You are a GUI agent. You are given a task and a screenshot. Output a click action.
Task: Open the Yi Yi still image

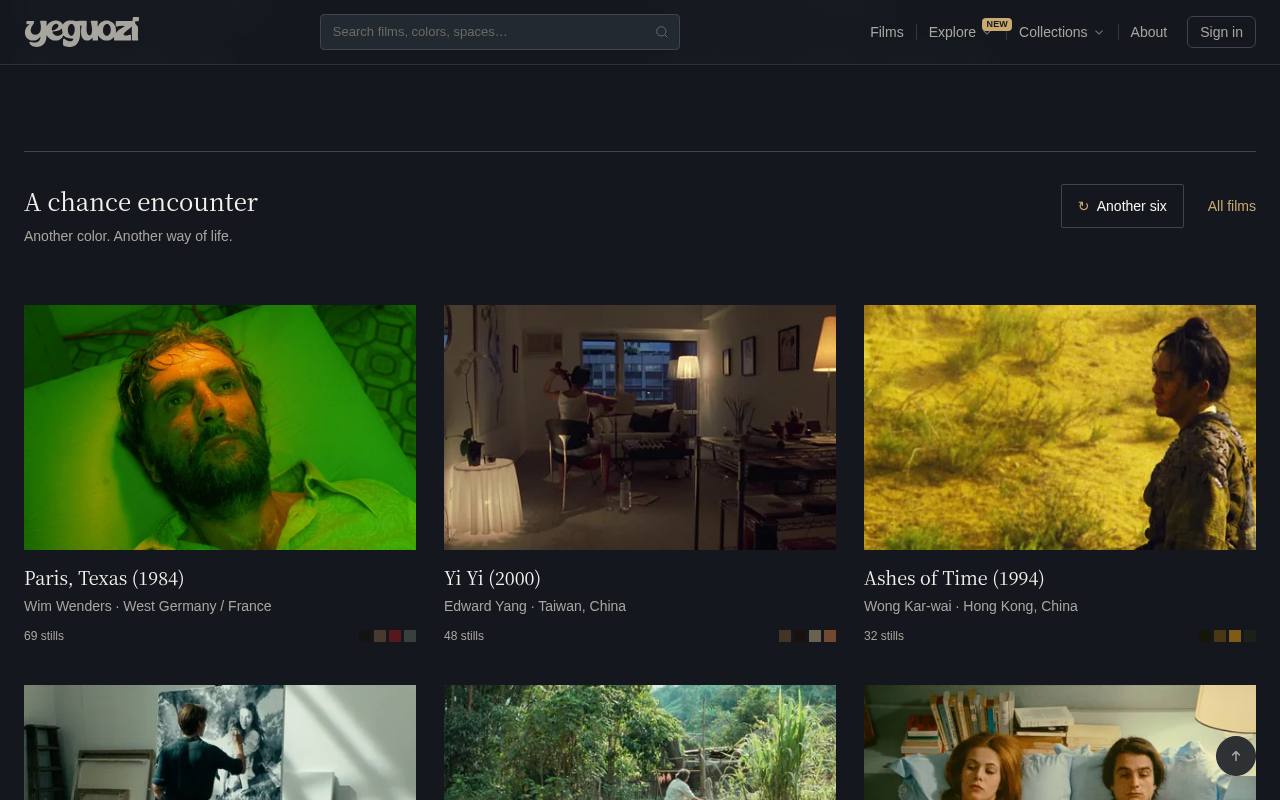640,427
